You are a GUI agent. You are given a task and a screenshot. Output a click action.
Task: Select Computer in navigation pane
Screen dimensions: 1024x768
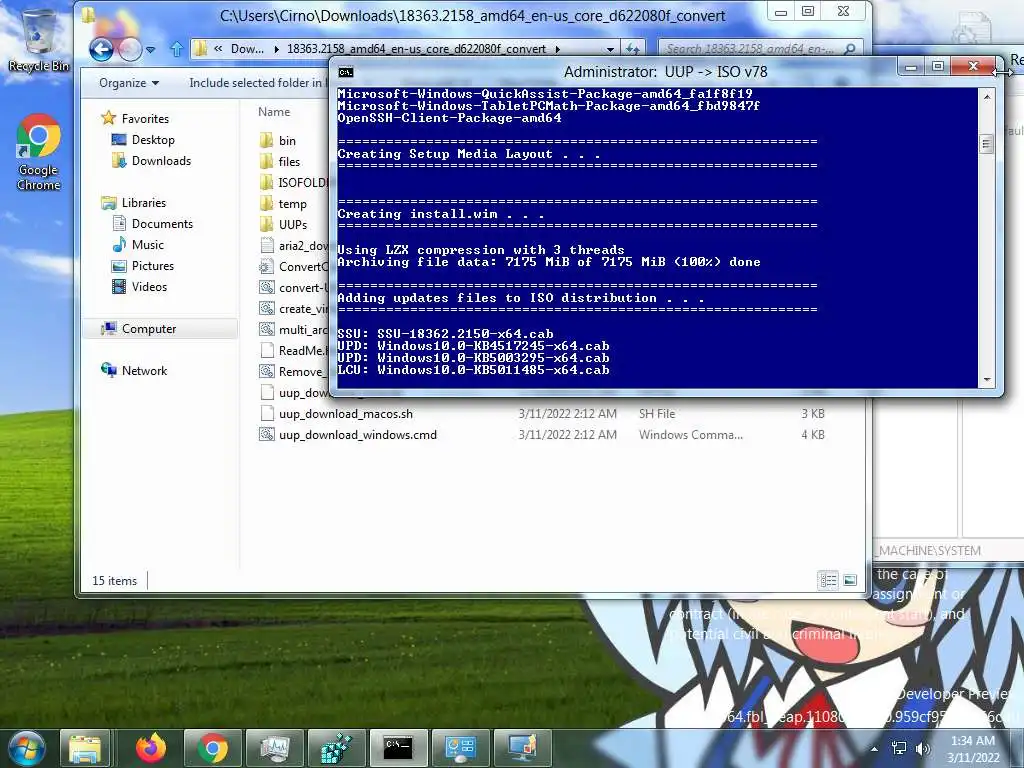(x=138, y=328)
